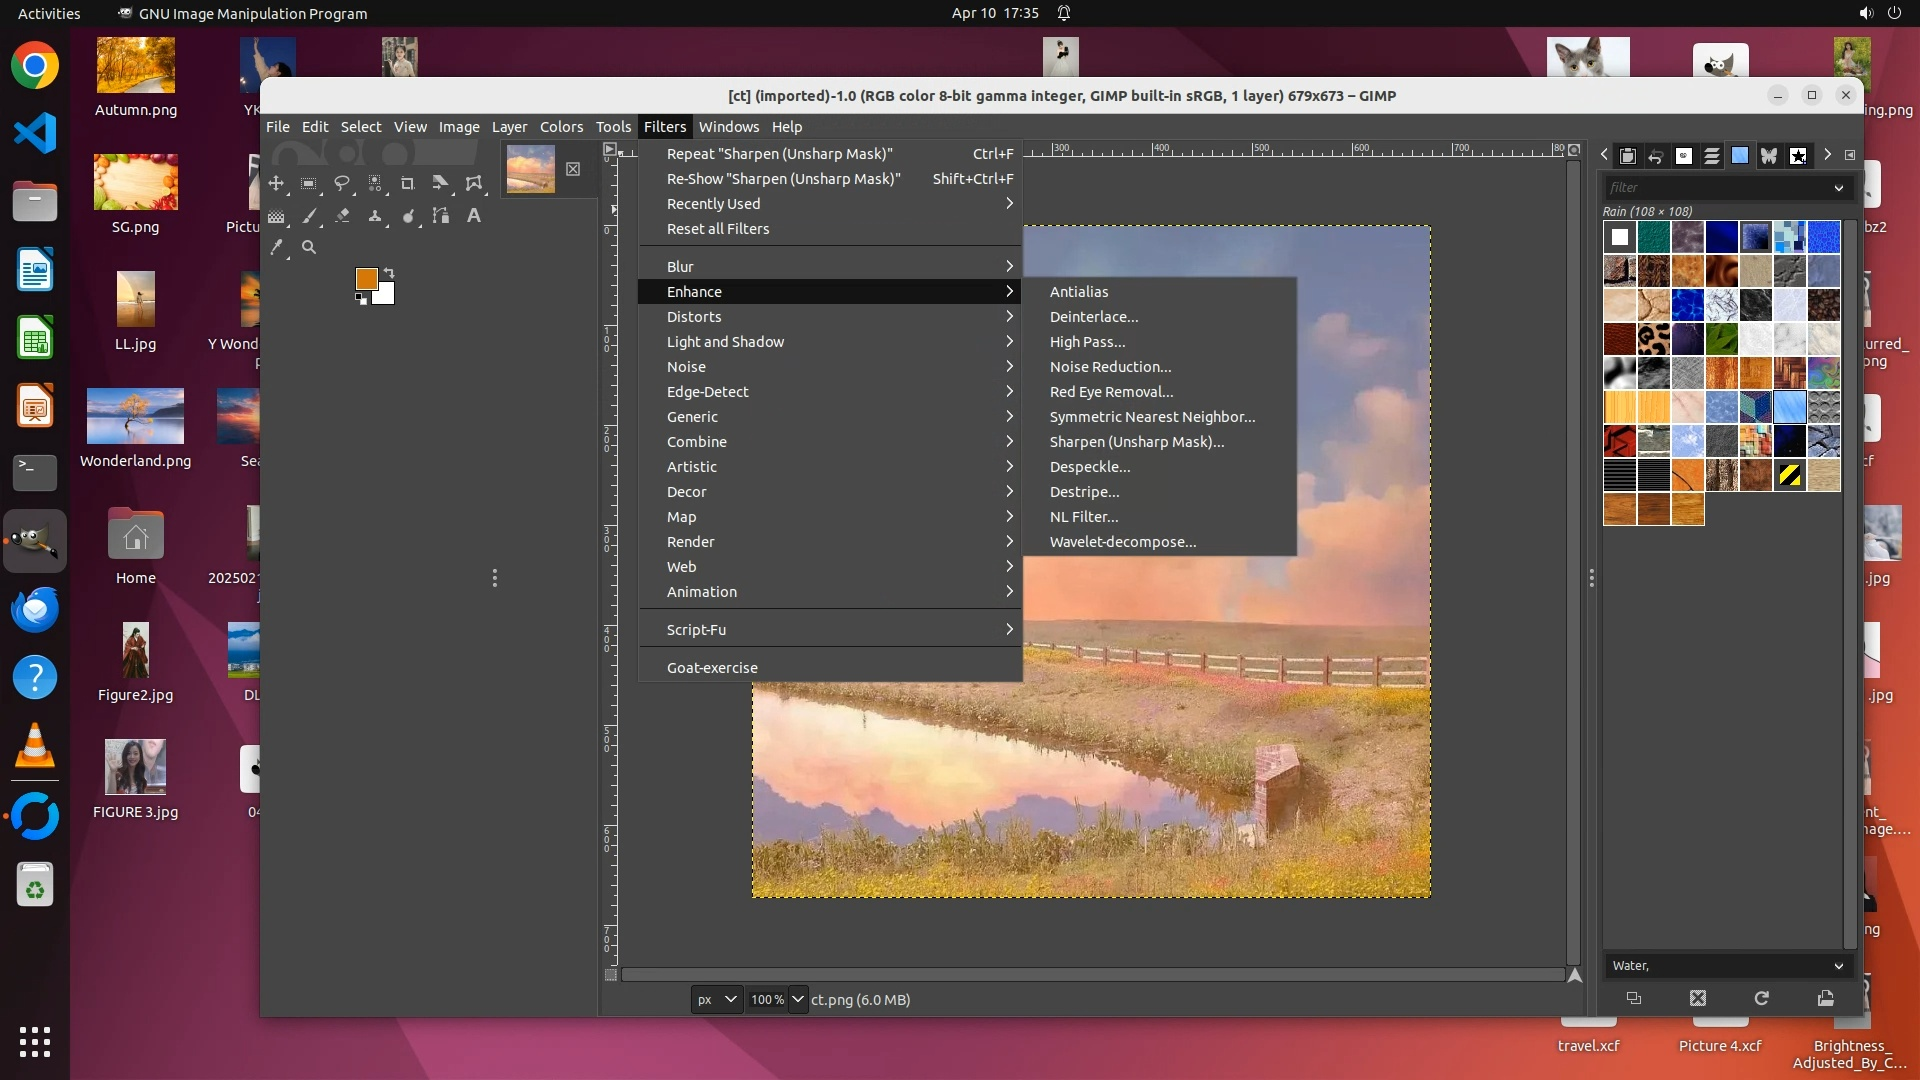
Task: Select the Color Picker eyedropper tool
Action: [277, 247]
